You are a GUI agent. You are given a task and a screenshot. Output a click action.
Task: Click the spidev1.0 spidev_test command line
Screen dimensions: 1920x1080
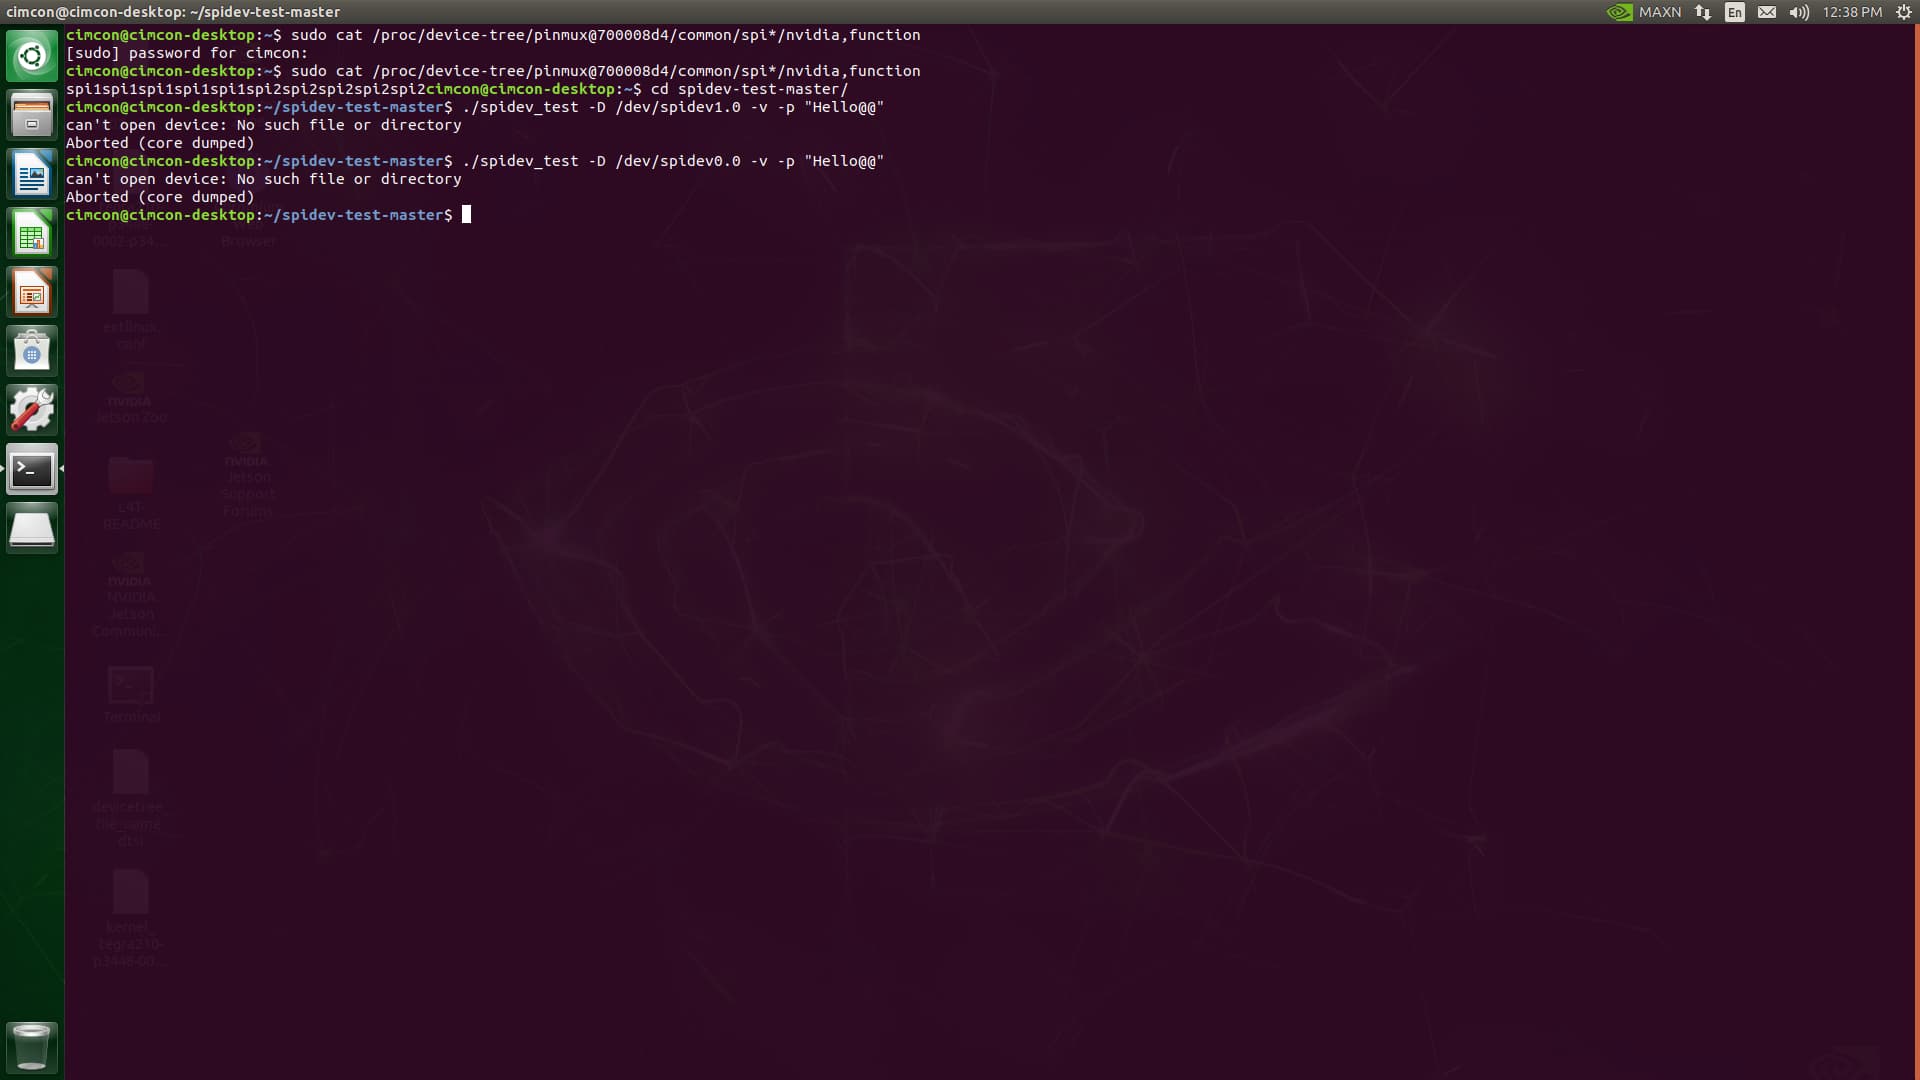[x=672, y=107]
